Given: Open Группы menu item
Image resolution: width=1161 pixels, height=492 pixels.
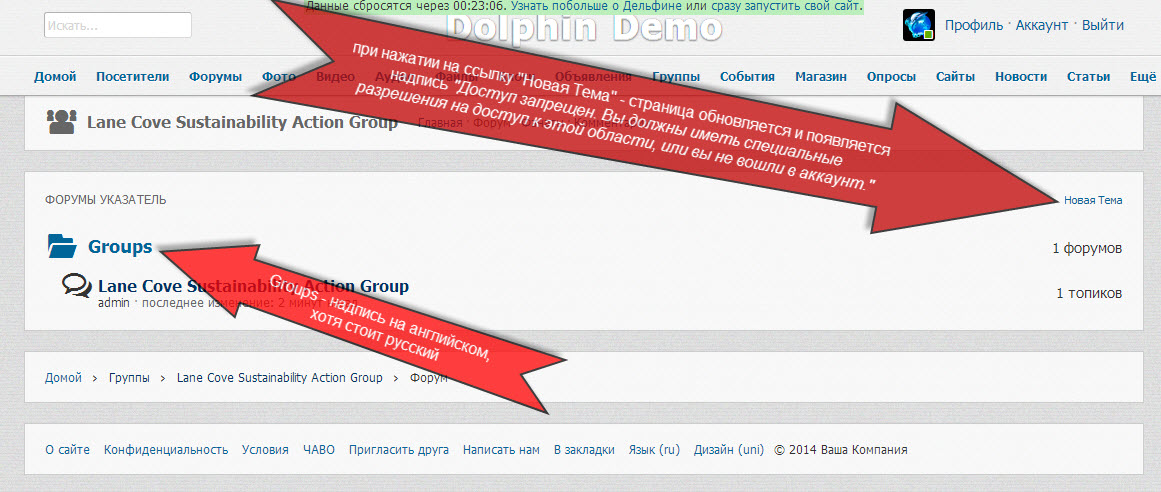Looking at the screenshot, I should tap(676, 76).
